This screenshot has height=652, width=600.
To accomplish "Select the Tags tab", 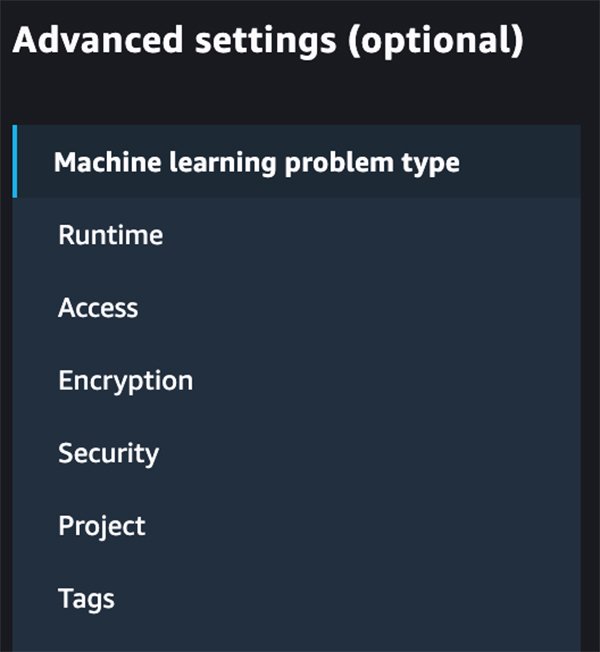I will pyautogui.click(x=86, y=599).
